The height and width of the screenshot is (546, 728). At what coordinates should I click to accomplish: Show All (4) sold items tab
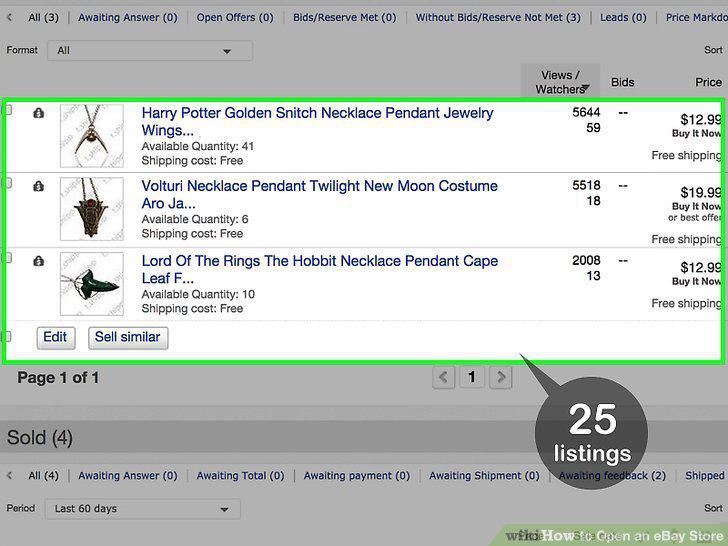[x=43, y=476]
